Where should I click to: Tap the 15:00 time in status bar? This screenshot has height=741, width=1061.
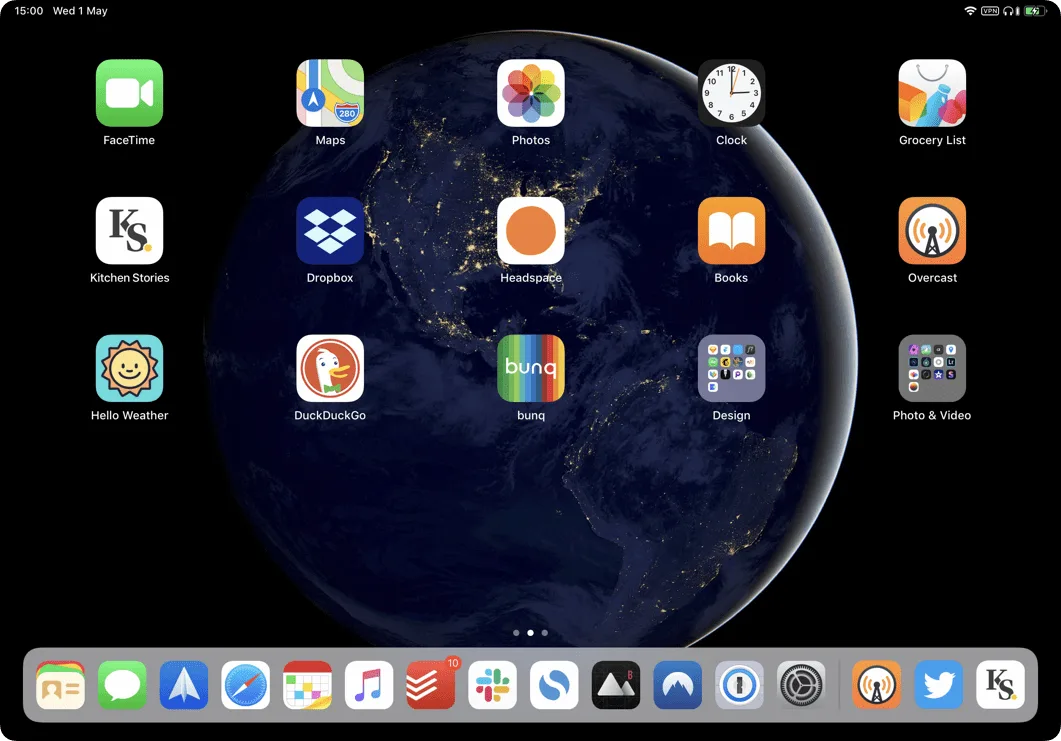pos(28,11)
